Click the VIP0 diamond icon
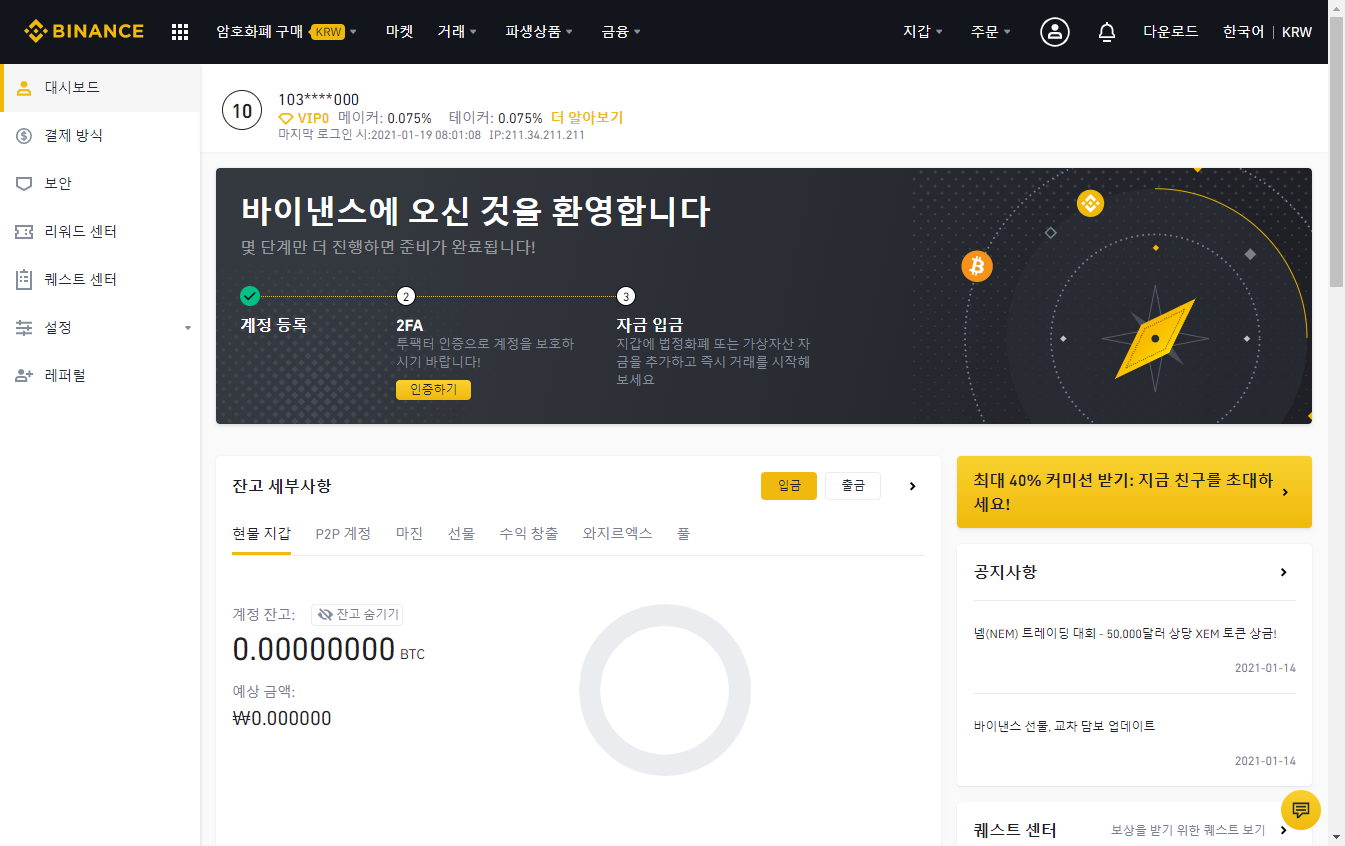Viewport: 1345px width, 846px height. click(x=285, y=118)
